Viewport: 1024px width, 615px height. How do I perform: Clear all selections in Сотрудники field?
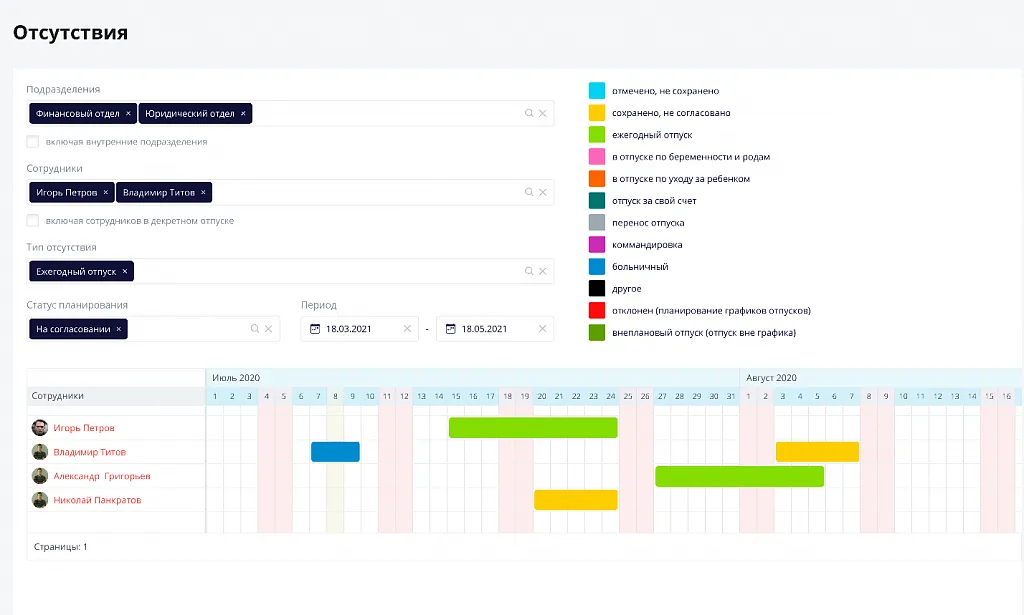pyautogui.click(x=543, y=193)
